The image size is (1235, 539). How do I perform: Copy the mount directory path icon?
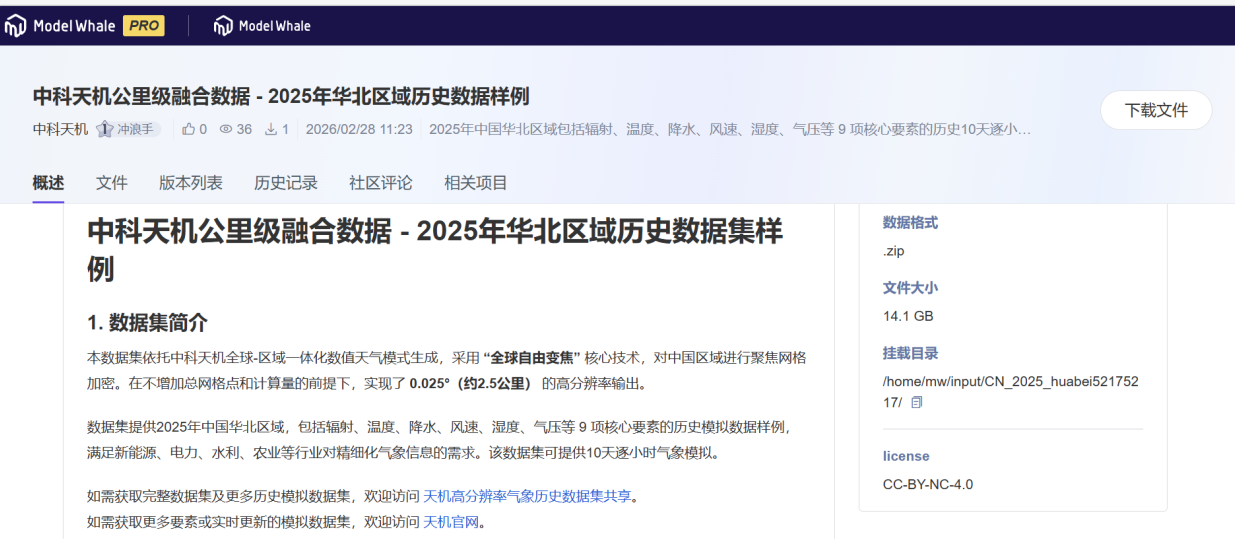[x=917, y=402]
